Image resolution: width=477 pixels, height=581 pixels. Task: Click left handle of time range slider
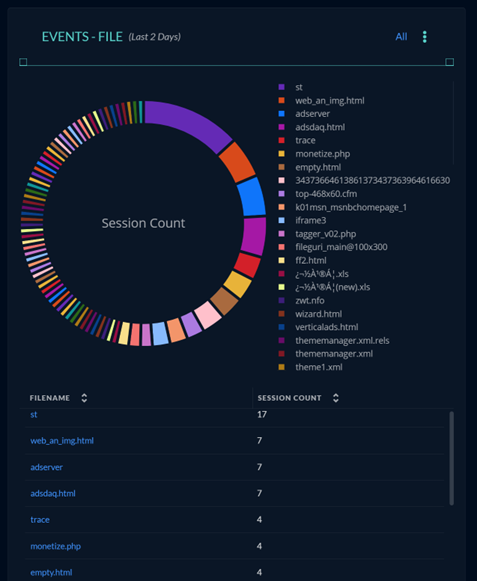tap(23, 62)
